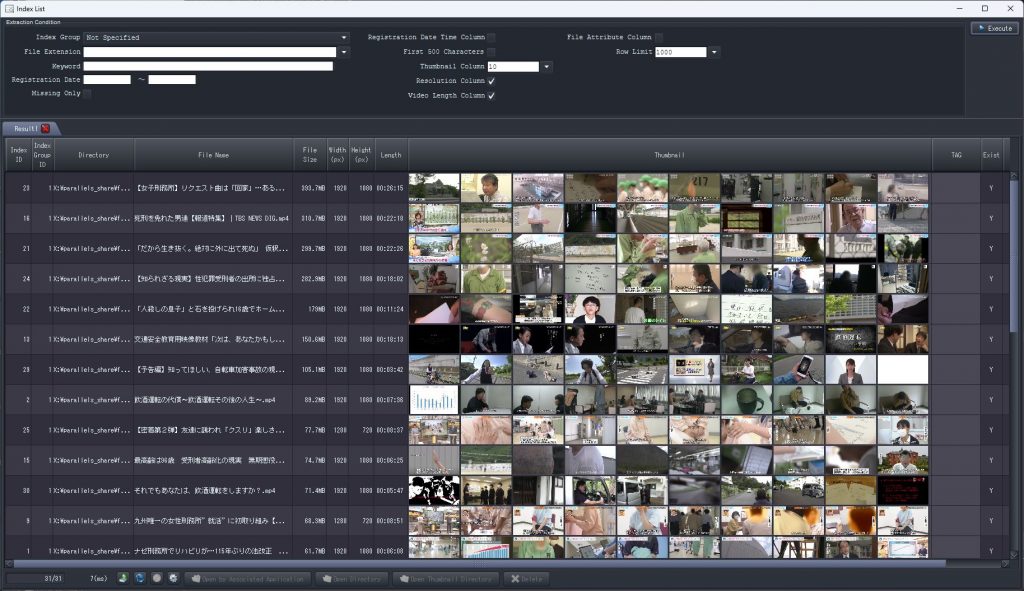1024x591 pixels.
Task: Select the Result1 tab
Action: (x=25, y=129)
